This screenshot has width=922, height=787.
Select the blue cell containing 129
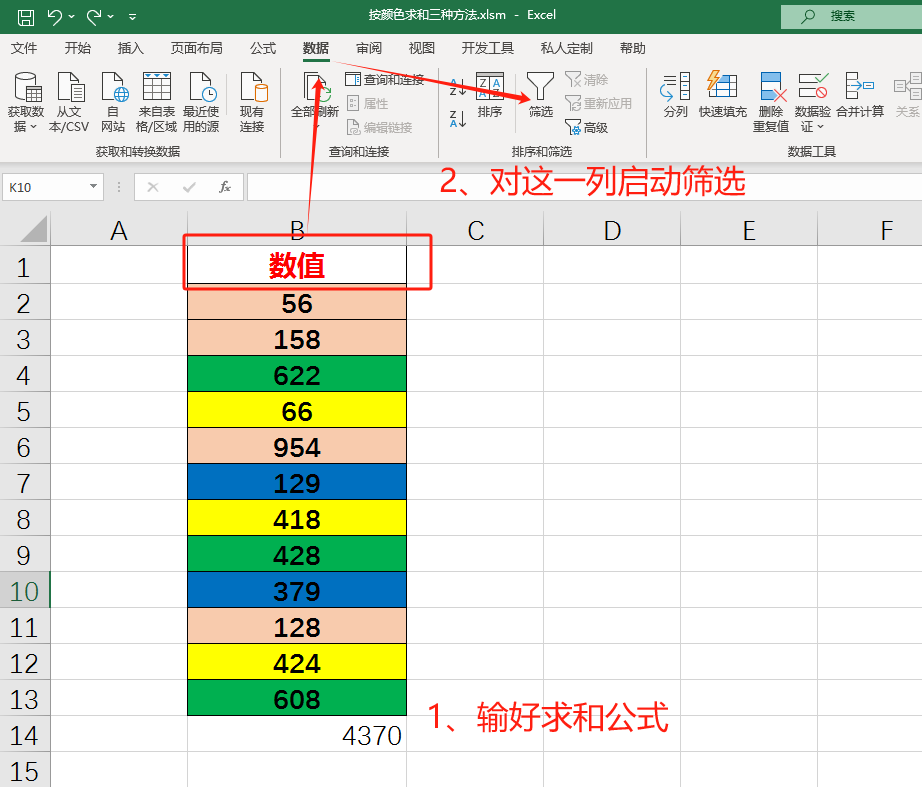click(297, 482)
